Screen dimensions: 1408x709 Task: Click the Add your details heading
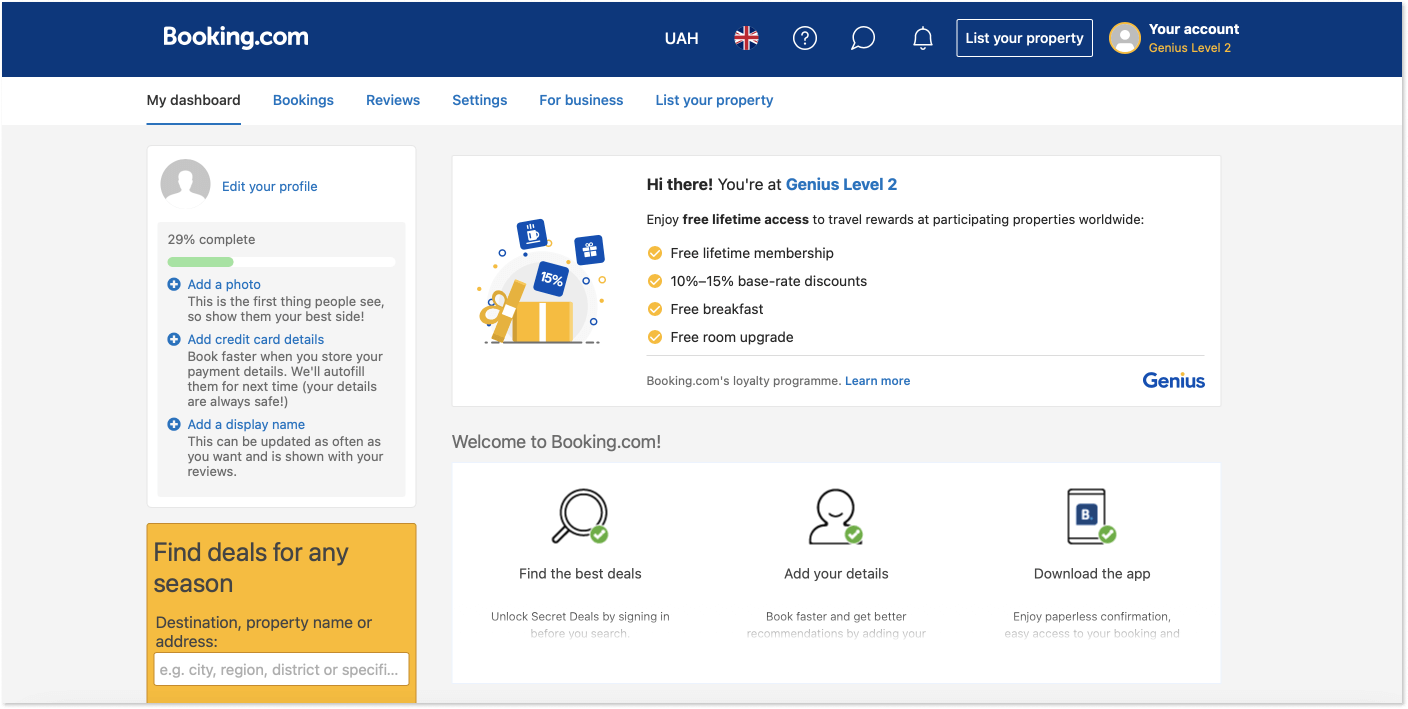836,574
